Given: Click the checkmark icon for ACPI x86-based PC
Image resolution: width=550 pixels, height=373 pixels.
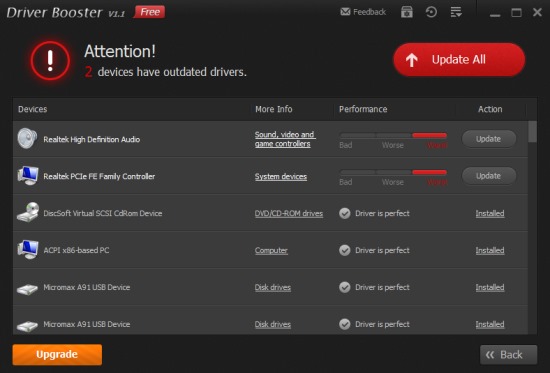Looking at the screenshot, I should [345, 250].
